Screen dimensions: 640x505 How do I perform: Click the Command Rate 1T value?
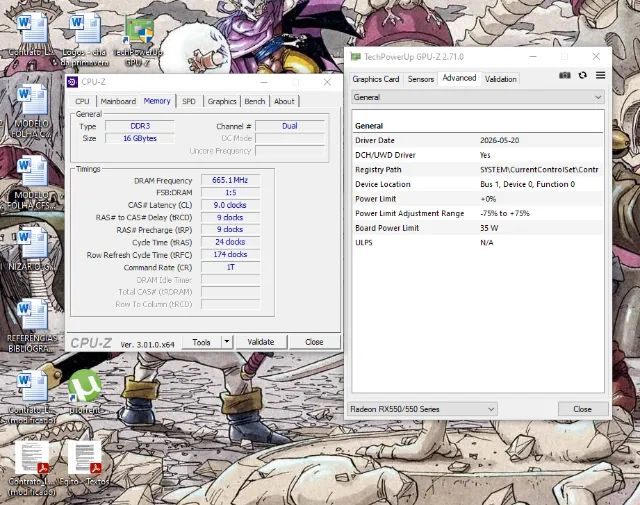point(231,267)
